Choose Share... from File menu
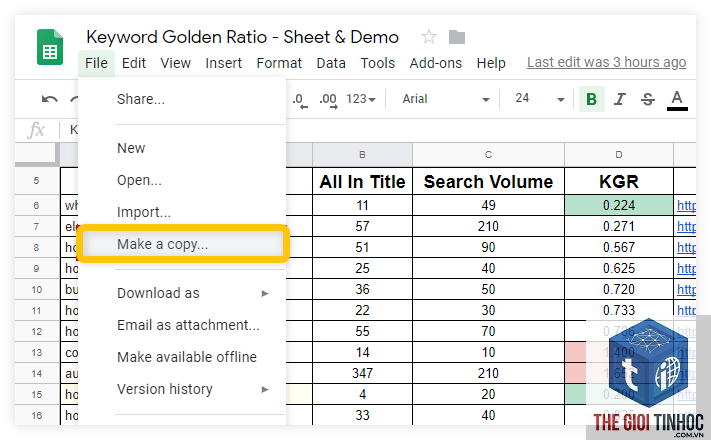 (182, 99)
